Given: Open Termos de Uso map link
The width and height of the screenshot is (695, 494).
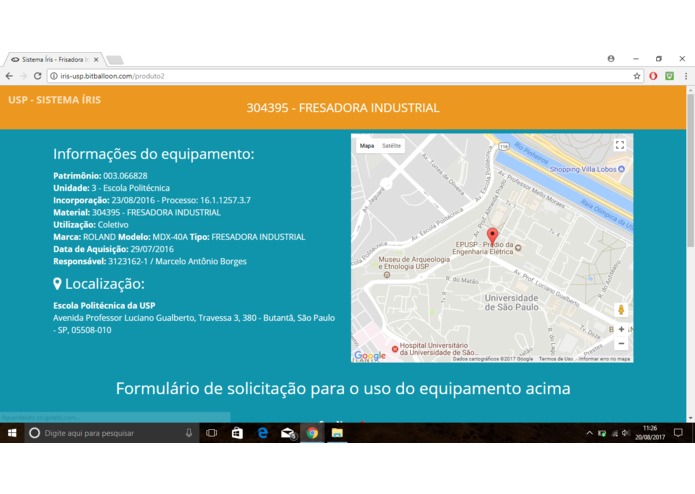Looking at the screenshot, I should (555, 359).
